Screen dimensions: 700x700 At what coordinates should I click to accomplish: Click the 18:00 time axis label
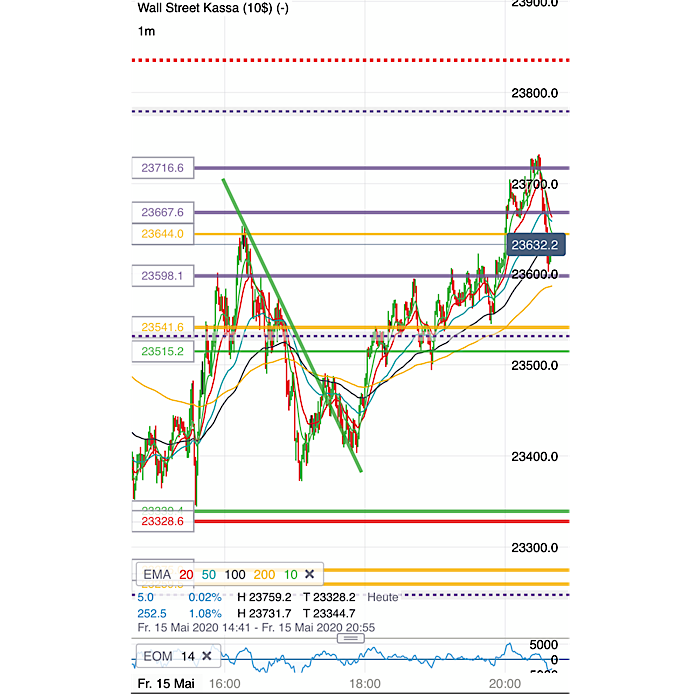click(x=365, y=684)
